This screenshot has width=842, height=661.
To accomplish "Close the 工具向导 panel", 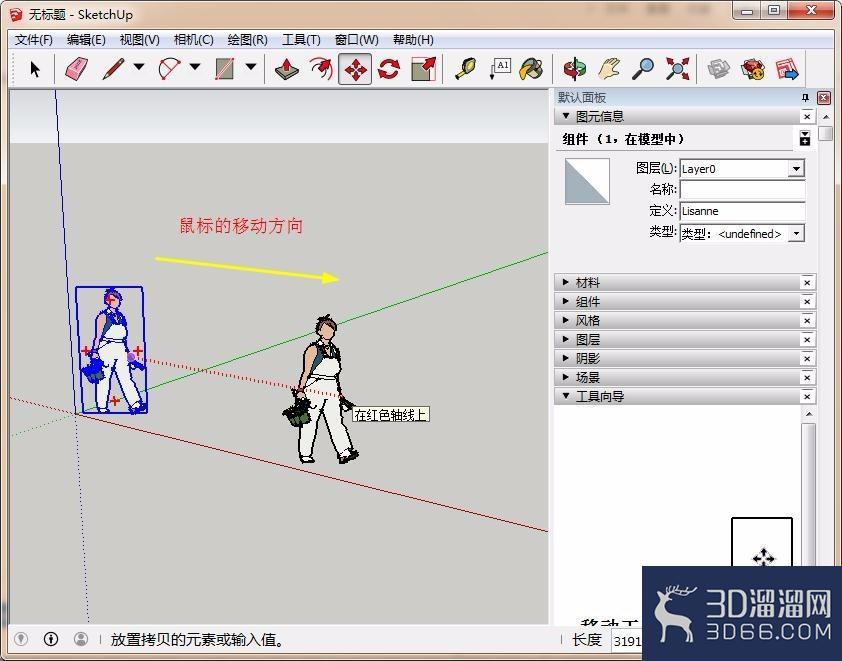I will (807, 396).
